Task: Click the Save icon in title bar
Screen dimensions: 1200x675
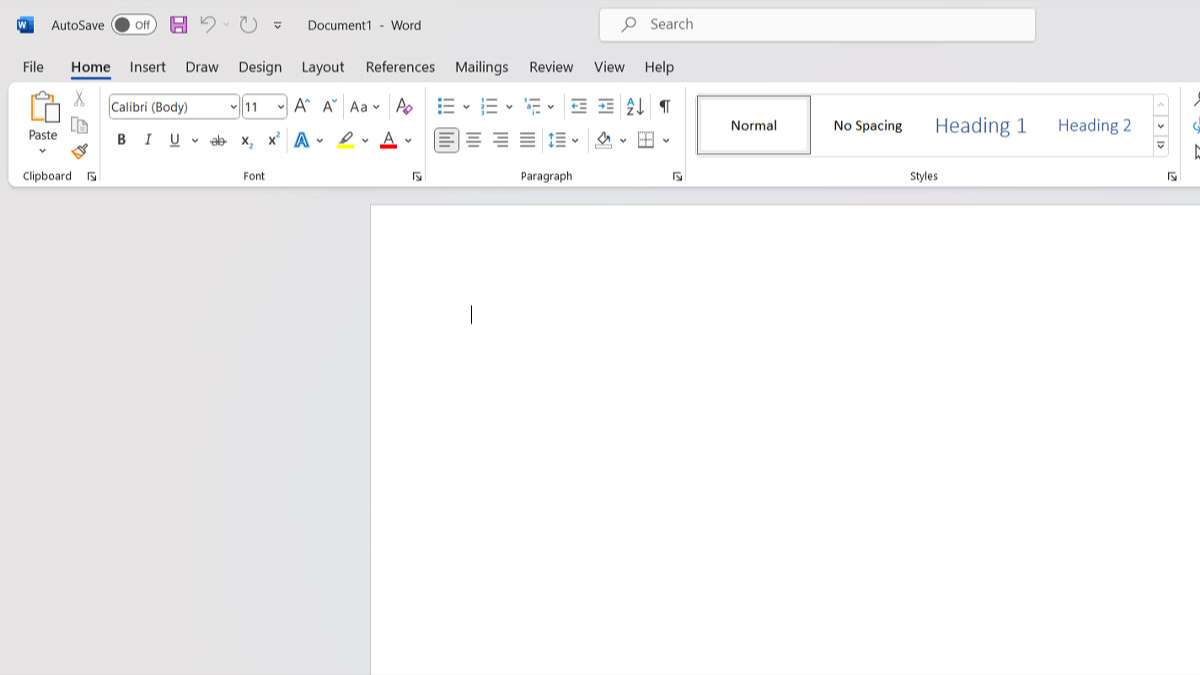Action: coord(178,25)
